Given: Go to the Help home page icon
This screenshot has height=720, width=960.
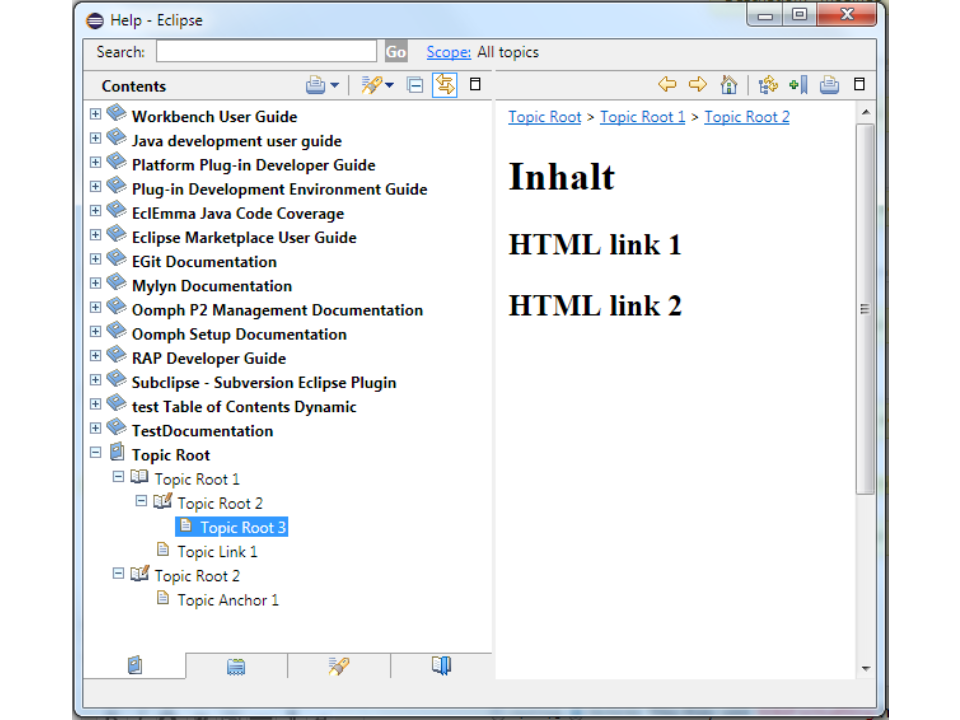Looking at the screenshot, I should 729,85.
